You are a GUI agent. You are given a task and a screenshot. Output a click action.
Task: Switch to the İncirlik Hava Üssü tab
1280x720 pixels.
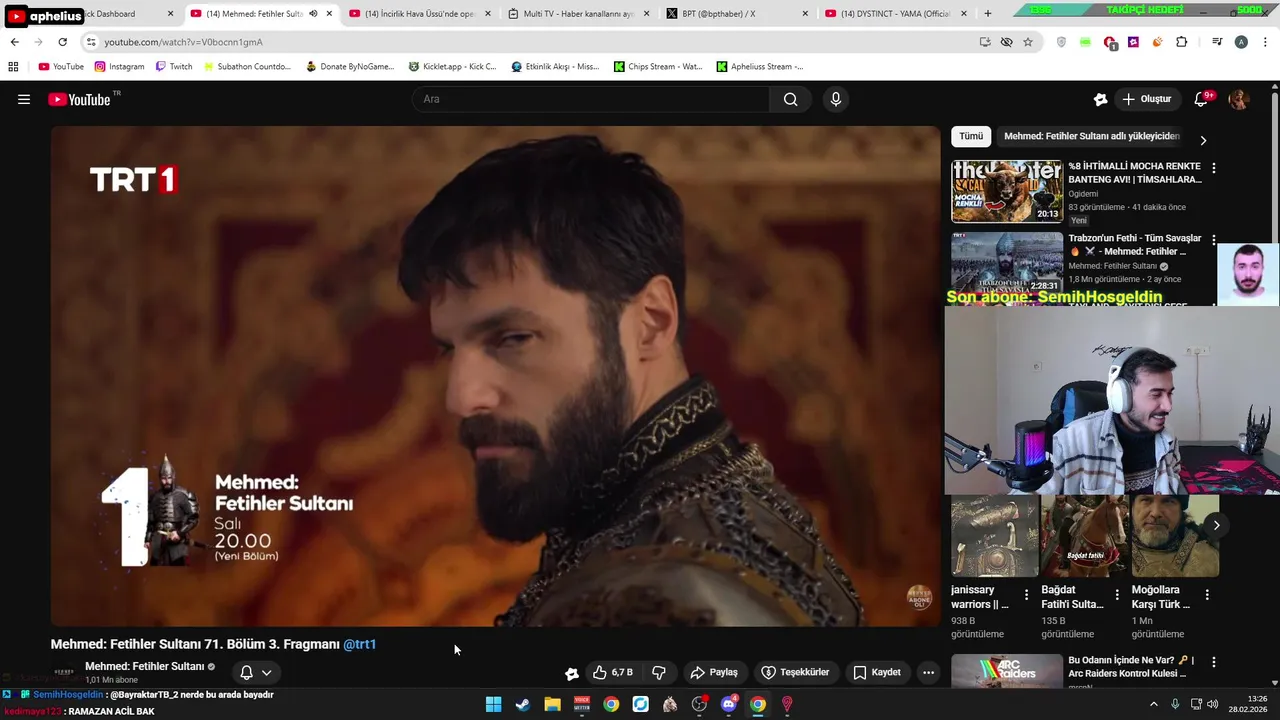418,14
